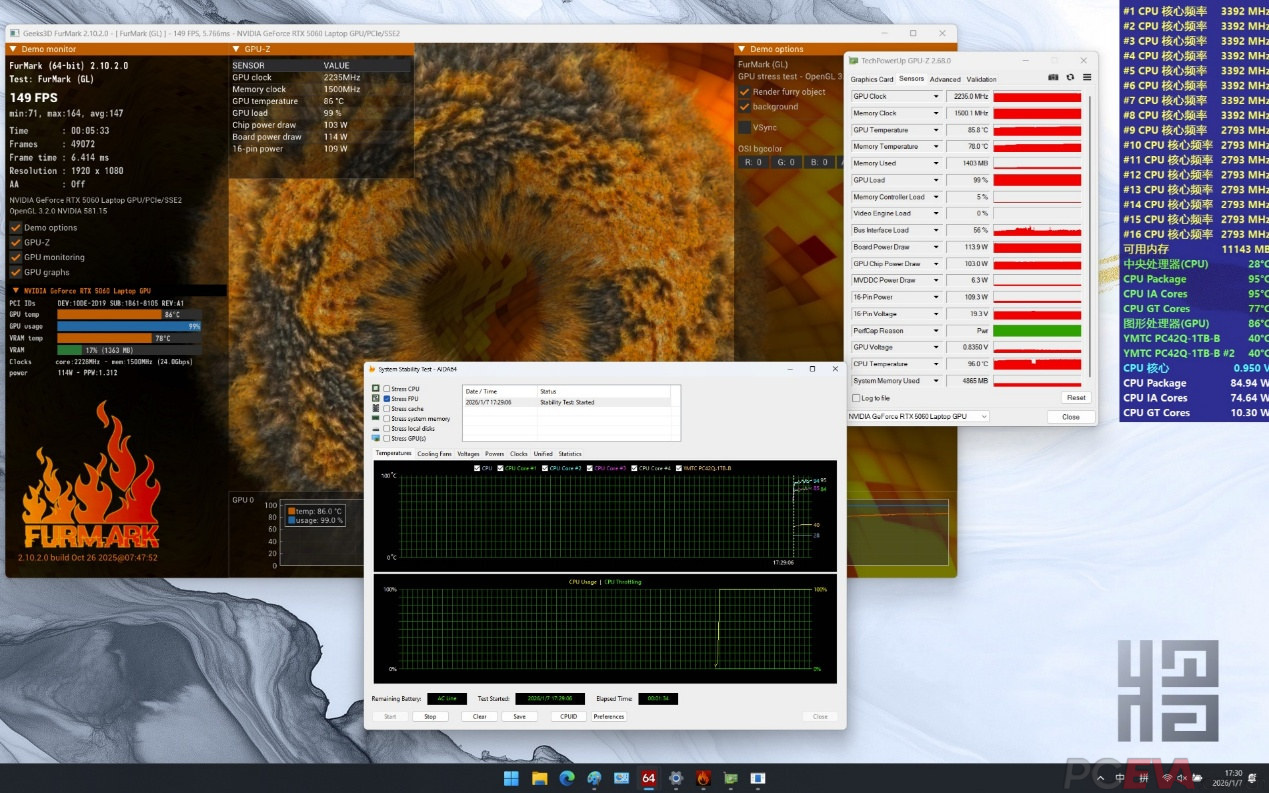Check the Log to file checkbox
The height and width of the screenshot is (793, 1269).
click(x=856, y=398)
